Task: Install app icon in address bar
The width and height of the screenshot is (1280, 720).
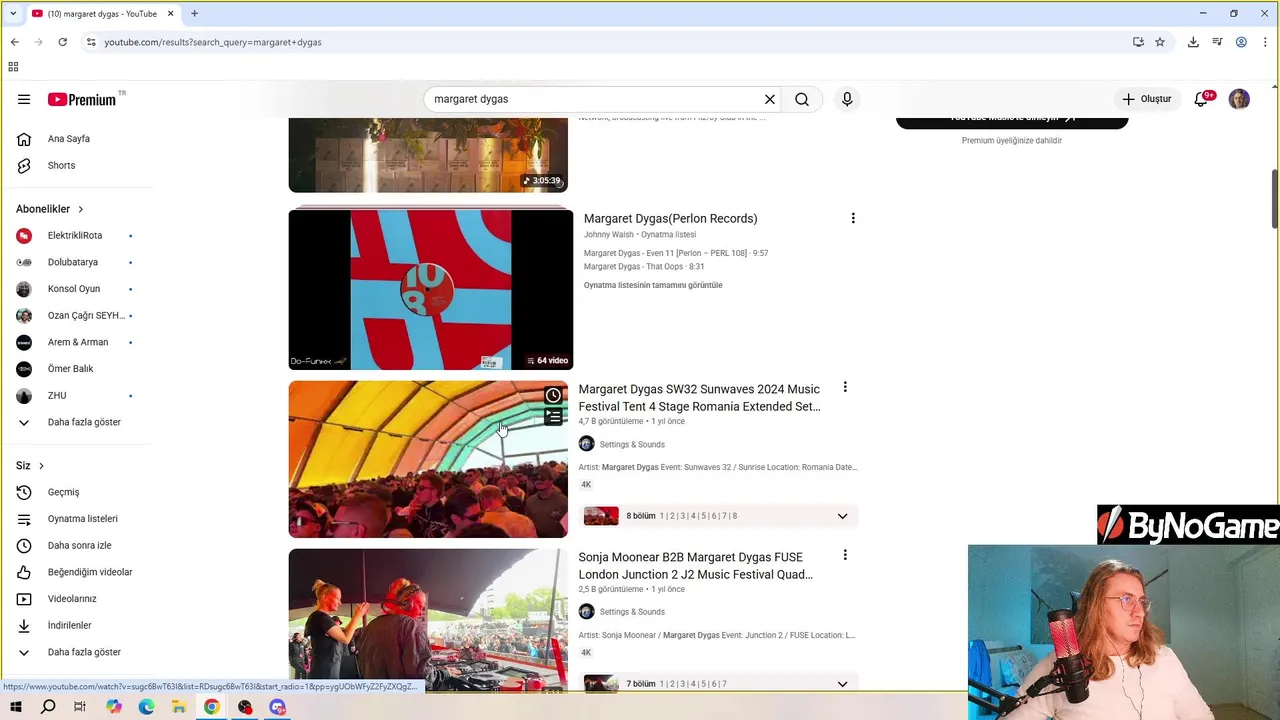Action: [1138, 42]
